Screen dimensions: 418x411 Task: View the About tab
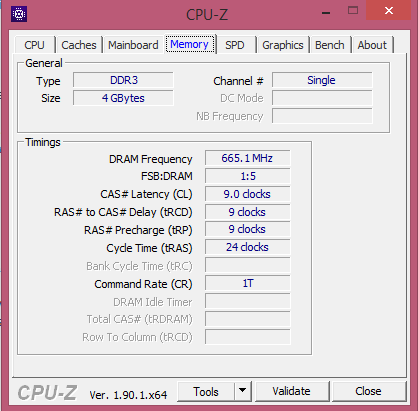tap(372, 45)
